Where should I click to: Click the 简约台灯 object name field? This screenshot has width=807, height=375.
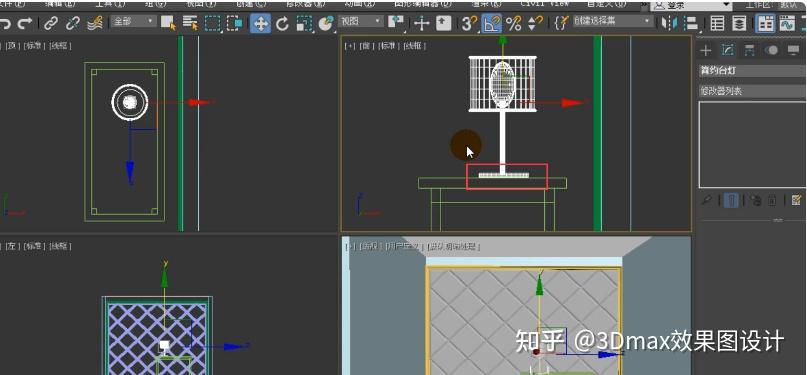pyautogui.click(x=752, y=70)
